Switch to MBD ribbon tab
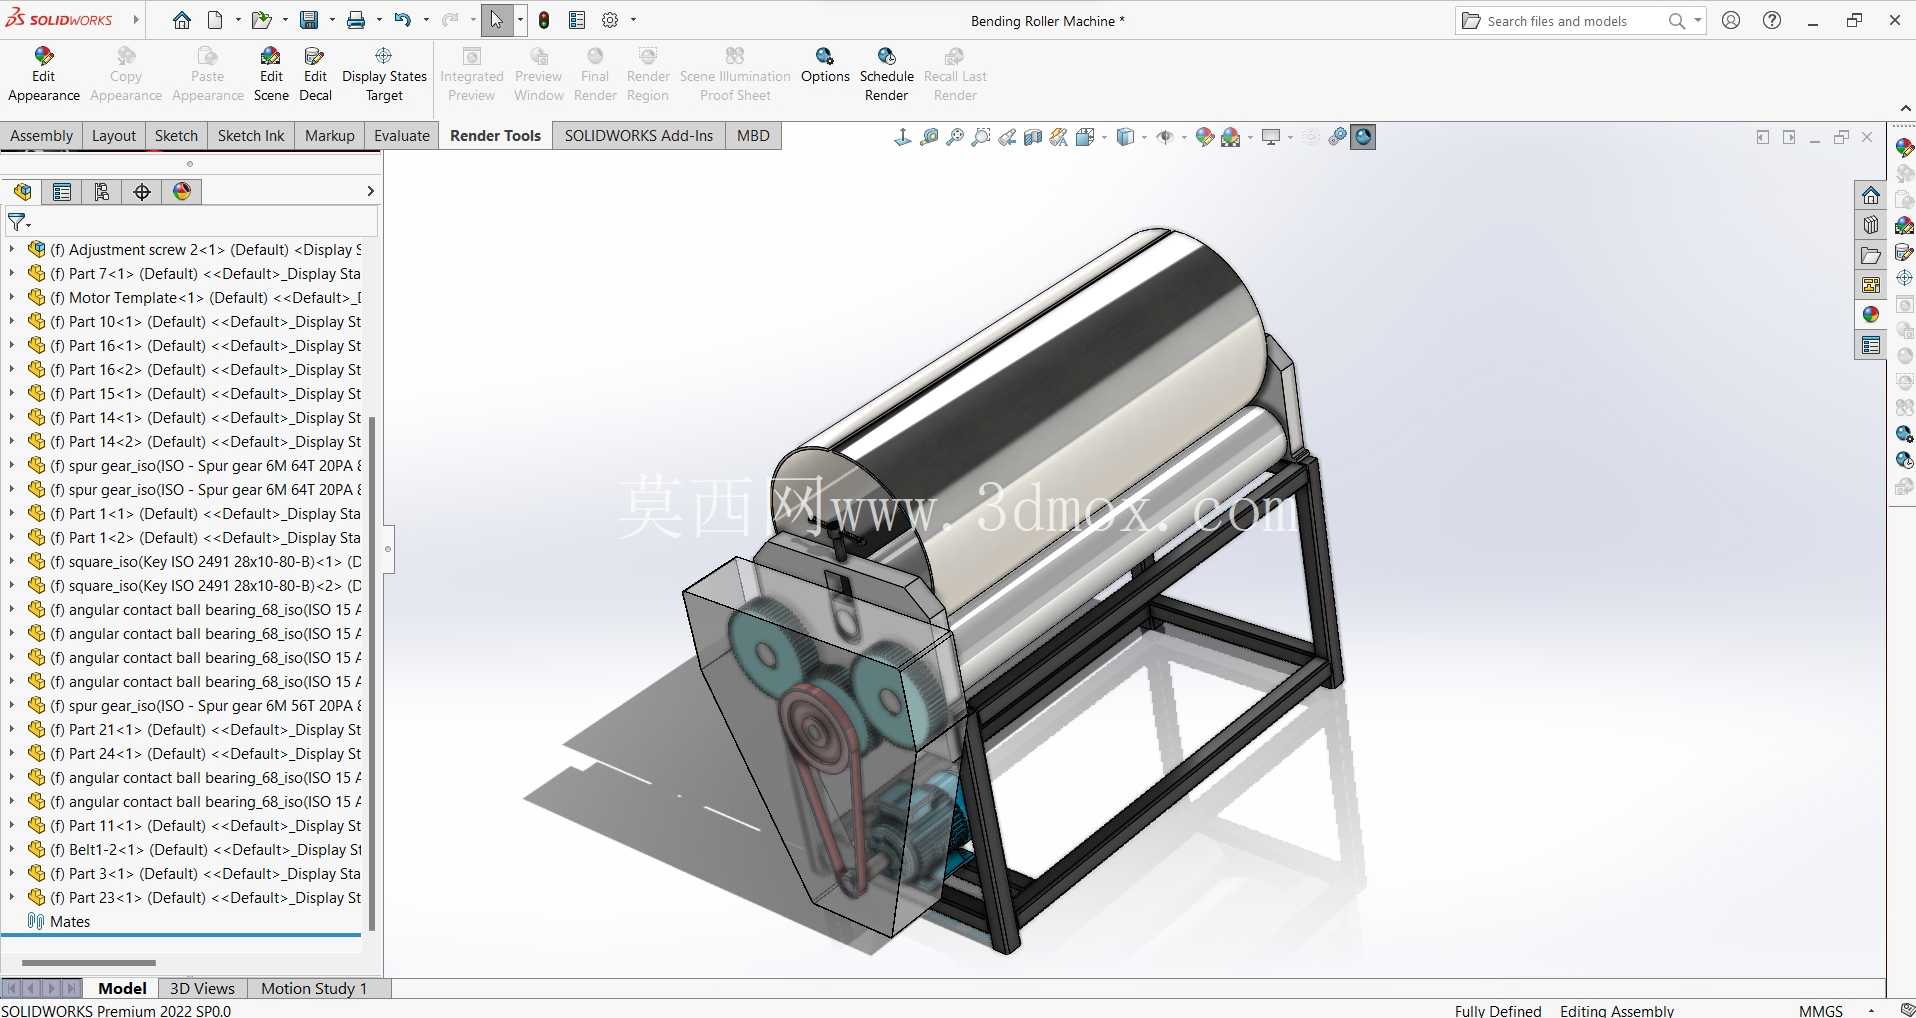Screen dimensions: 1916x1018 (x=753, y=136)
